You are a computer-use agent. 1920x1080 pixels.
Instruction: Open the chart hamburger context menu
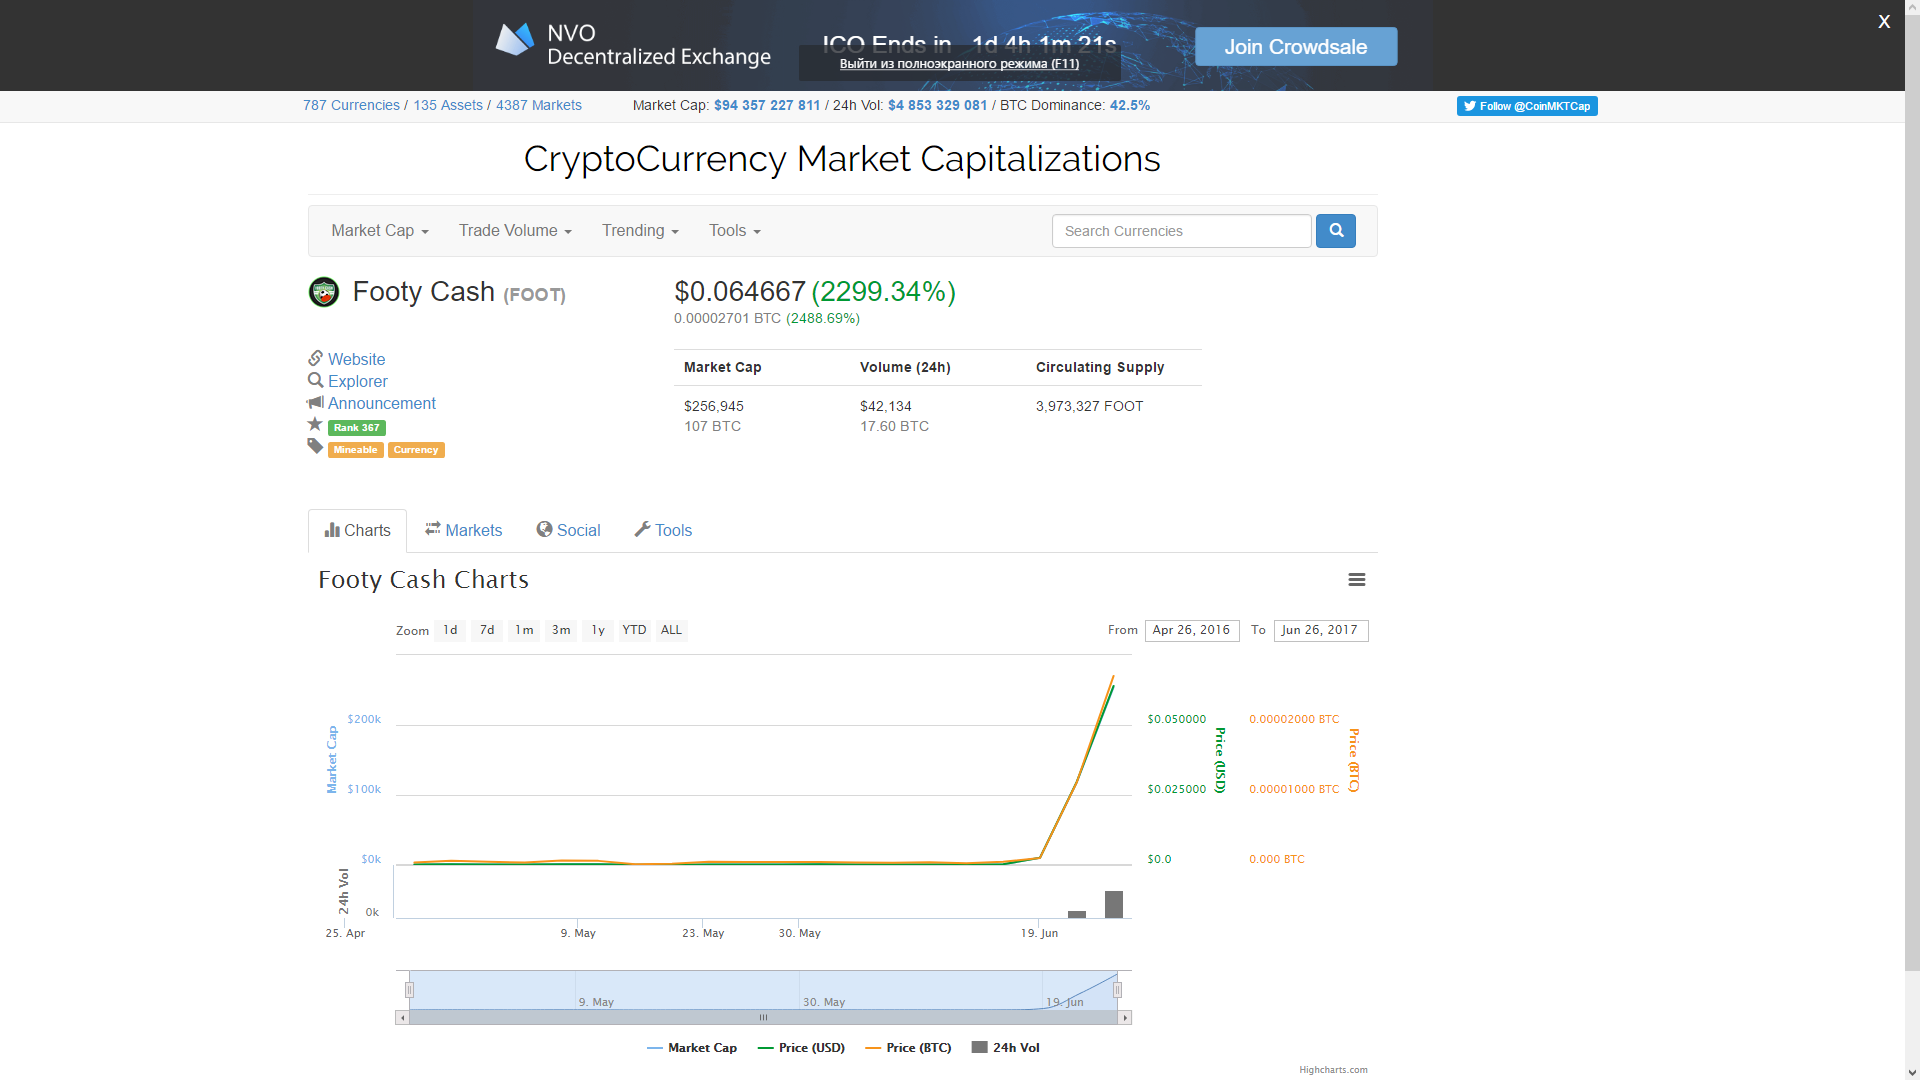pos(1357,580)
